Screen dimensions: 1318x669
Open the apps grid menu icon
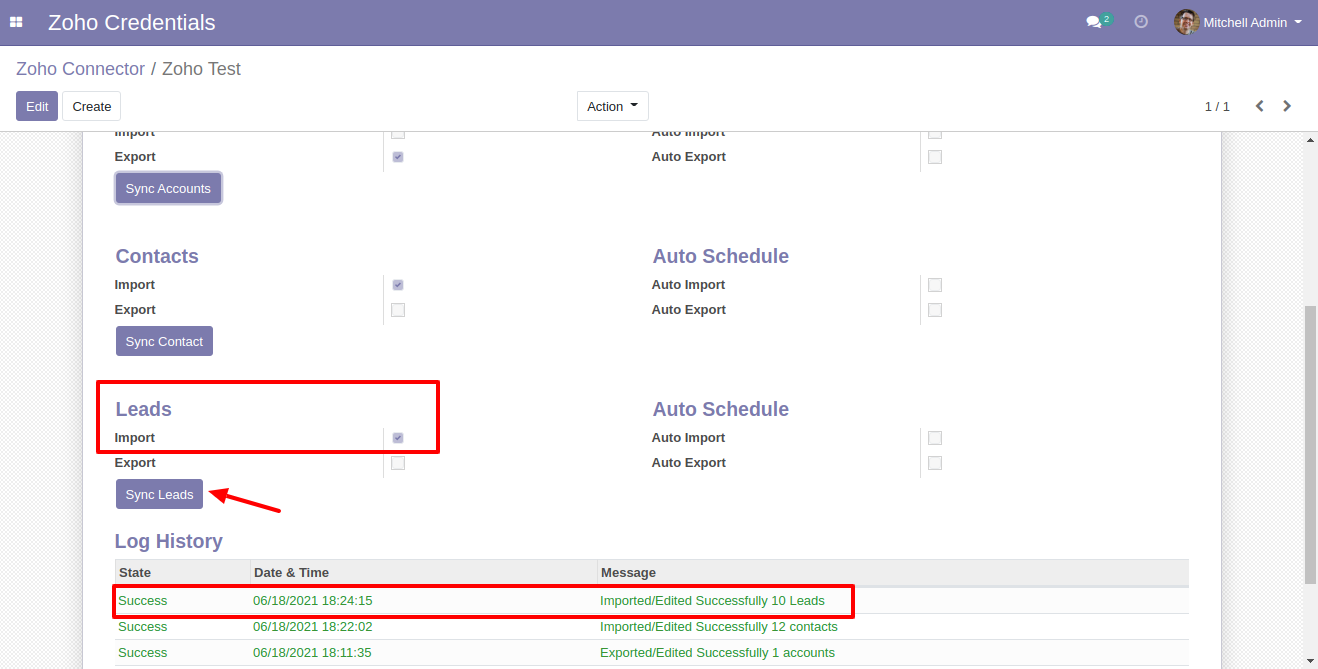(16, 22)
